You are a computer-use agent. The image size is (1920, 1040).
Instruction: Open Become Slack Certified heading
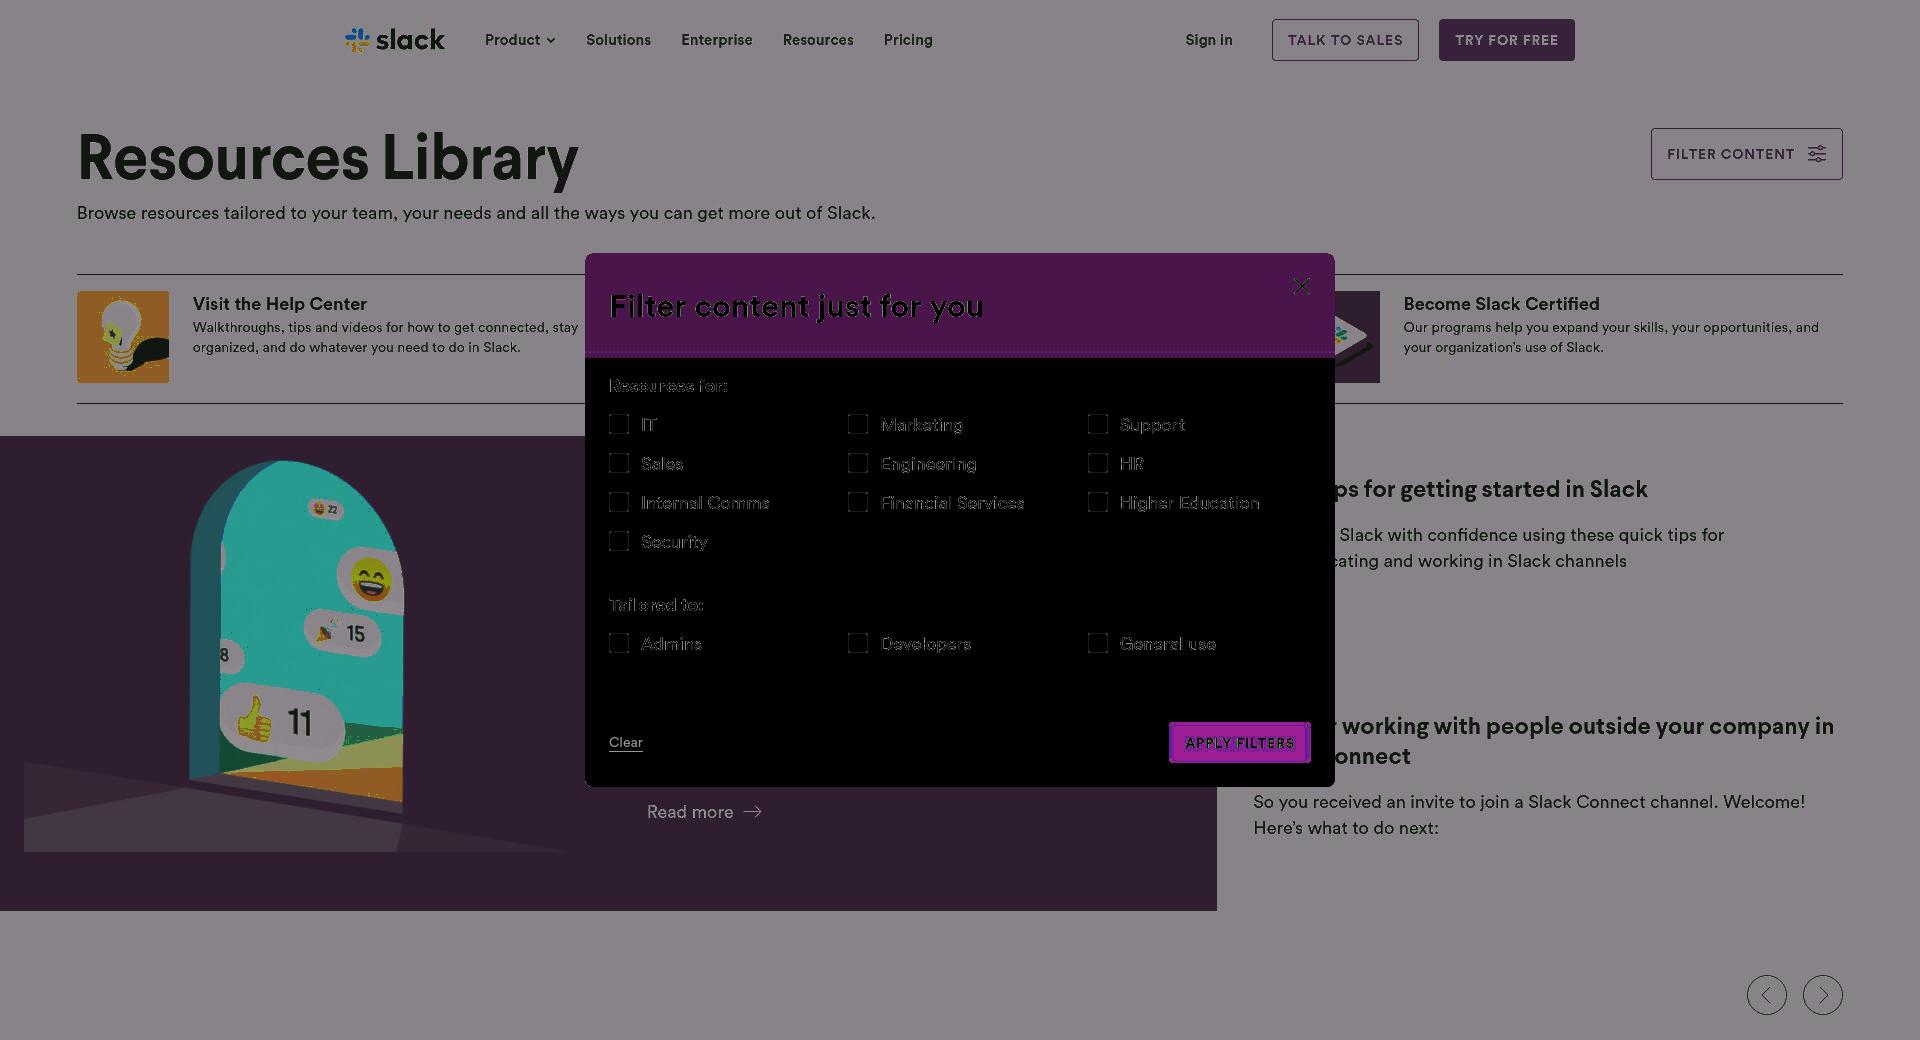1501,304
